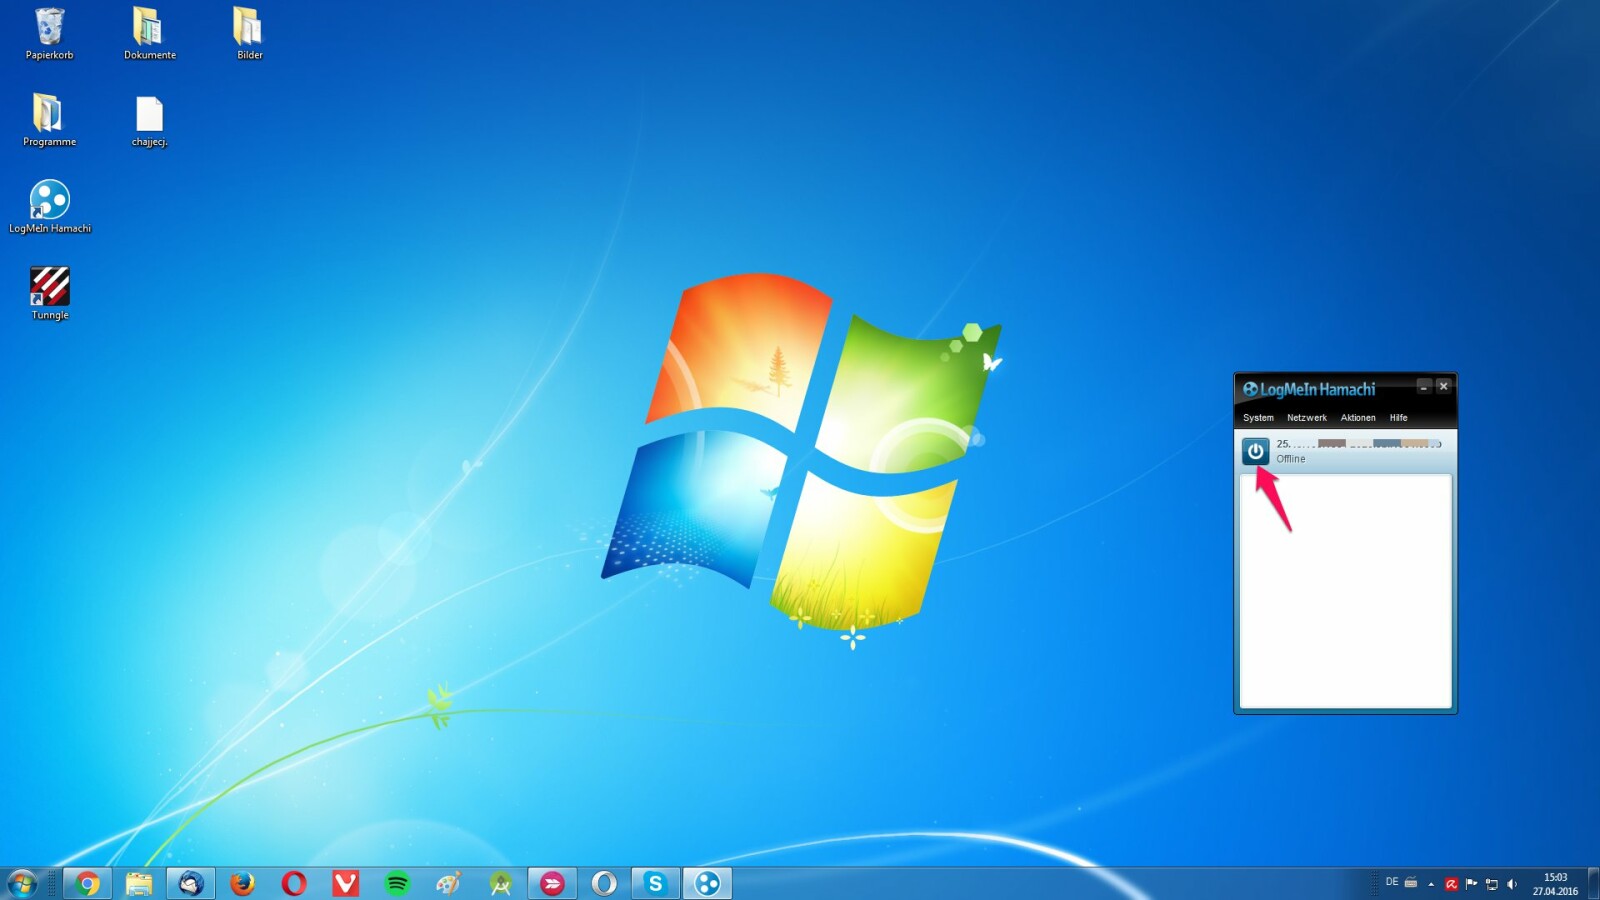Open the Action Center flag icon
The width and height of the screenshot is (1600, 900).
(1471, 884)
